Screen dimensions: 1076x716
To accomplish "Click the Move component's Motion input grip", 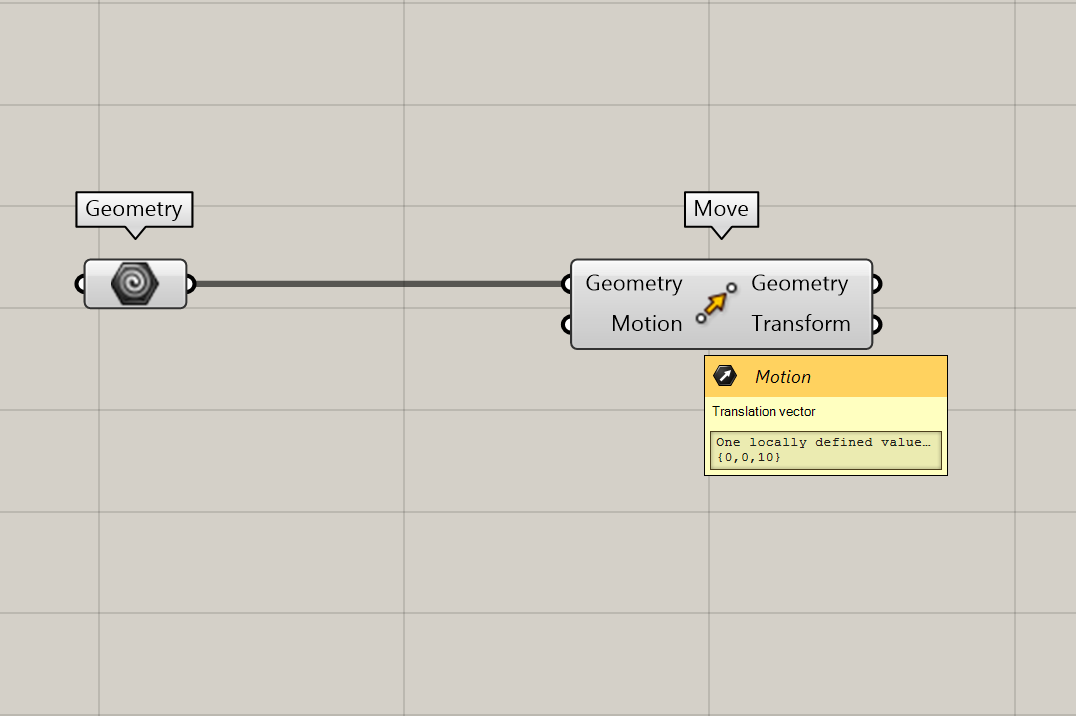I will pyautogui.click(x=568, y=324).
